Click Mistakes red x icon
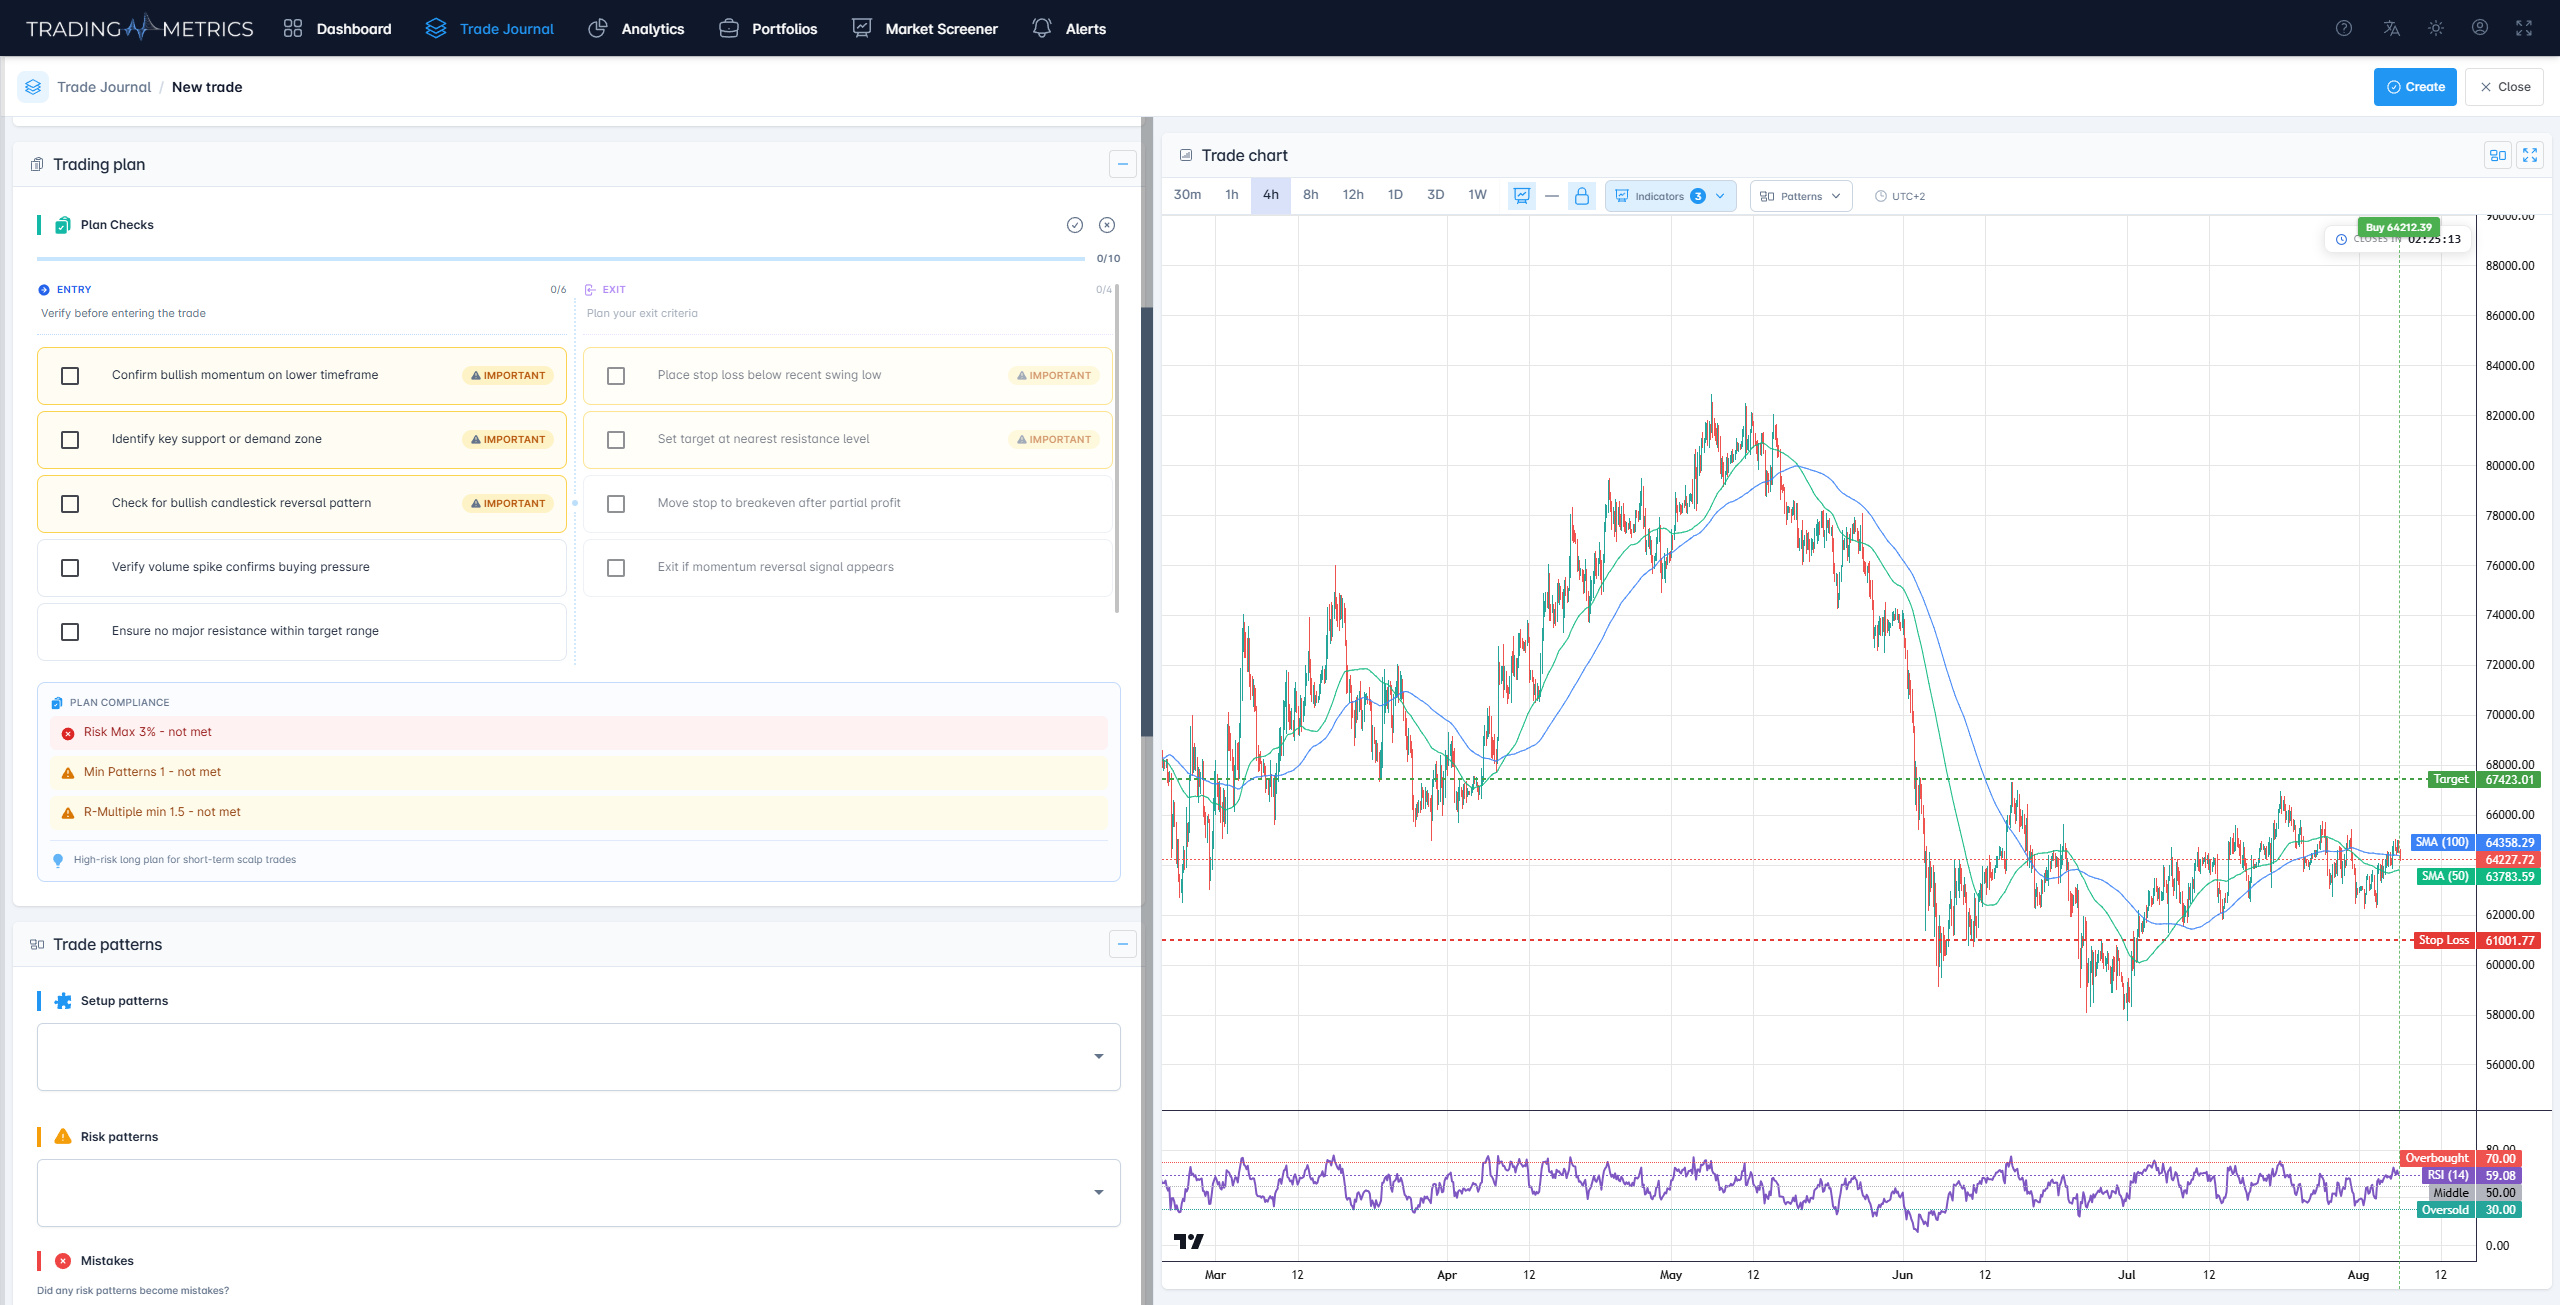The width and height of the screenshot is (2560, 1305). pos(63,1261)
